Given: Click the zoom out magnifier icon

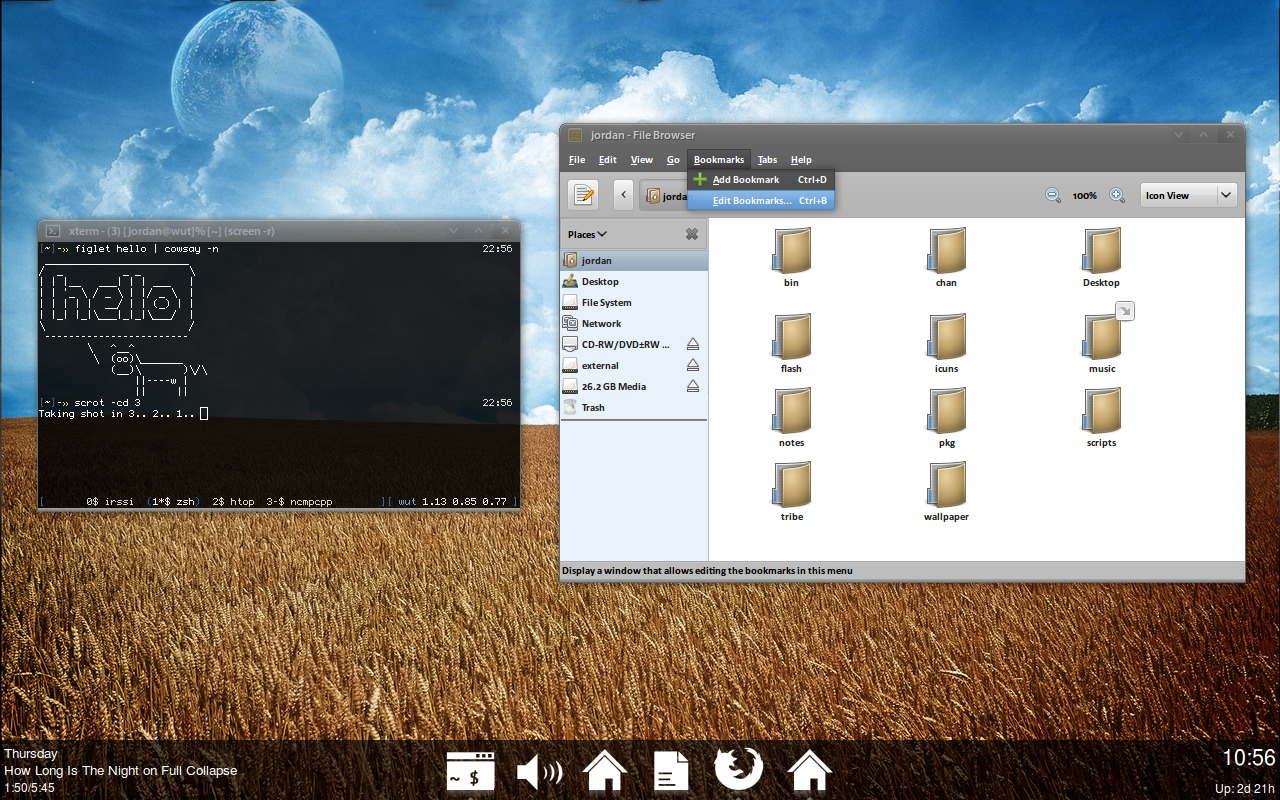Looking at the screenshot, I should pyautogui.click(x=1053, y=195).
